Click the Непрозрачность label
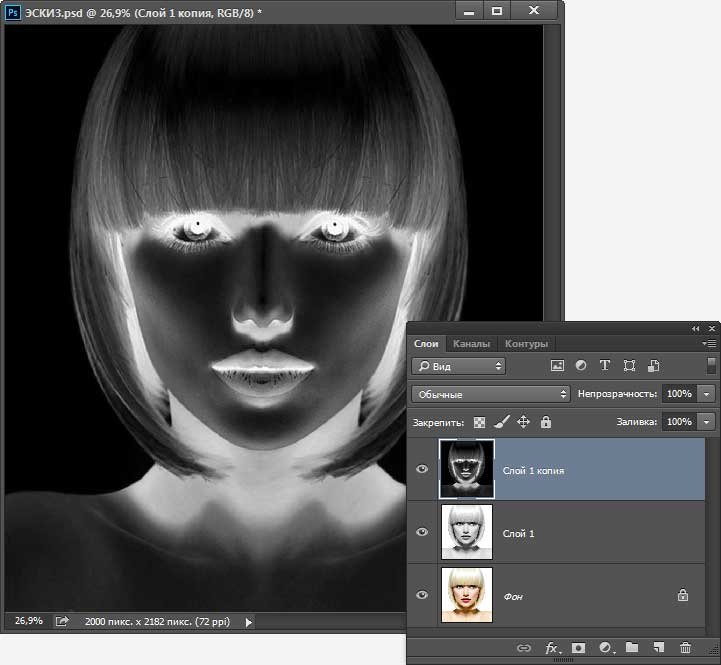 pos(617,394)
